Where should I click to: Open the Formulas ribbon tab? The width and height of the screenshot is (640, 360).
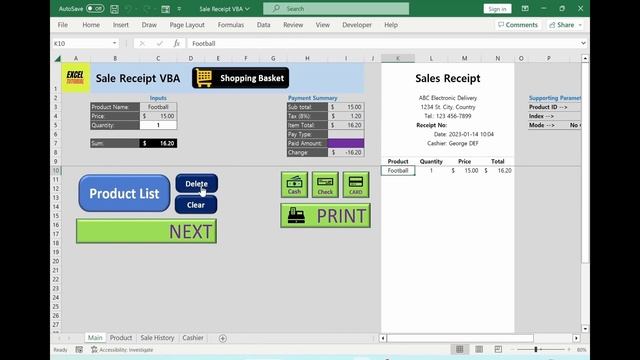click(x=231, y=25)
